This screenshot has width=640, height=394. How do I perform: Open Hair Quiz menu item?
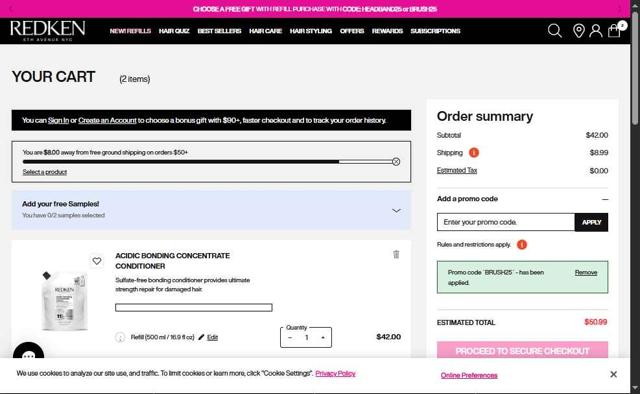(x=174, y=31)
